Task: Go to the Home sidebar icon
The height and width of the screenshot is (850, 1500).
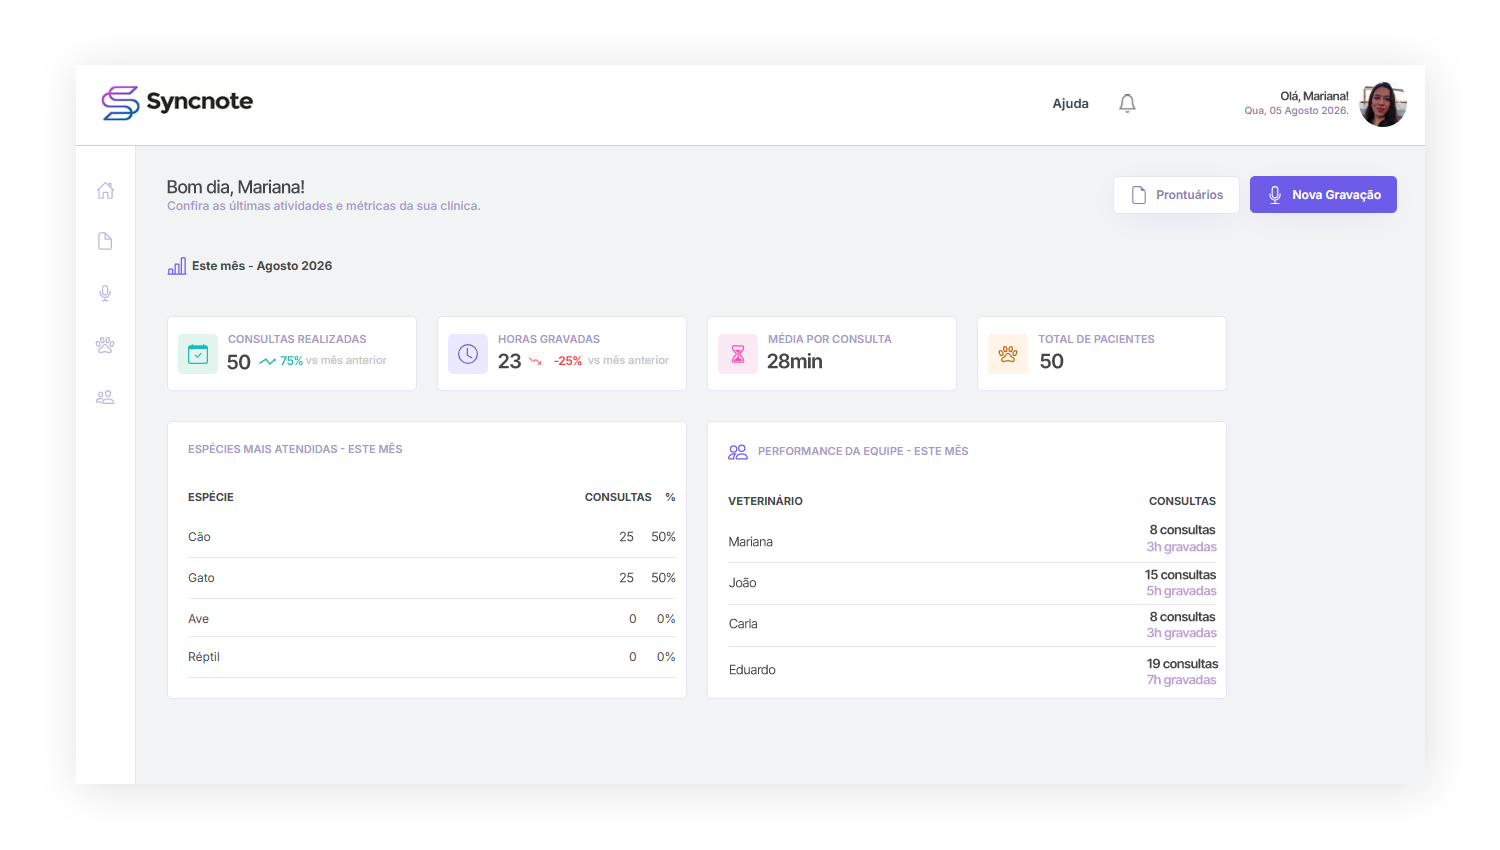Action: [105, 190]
